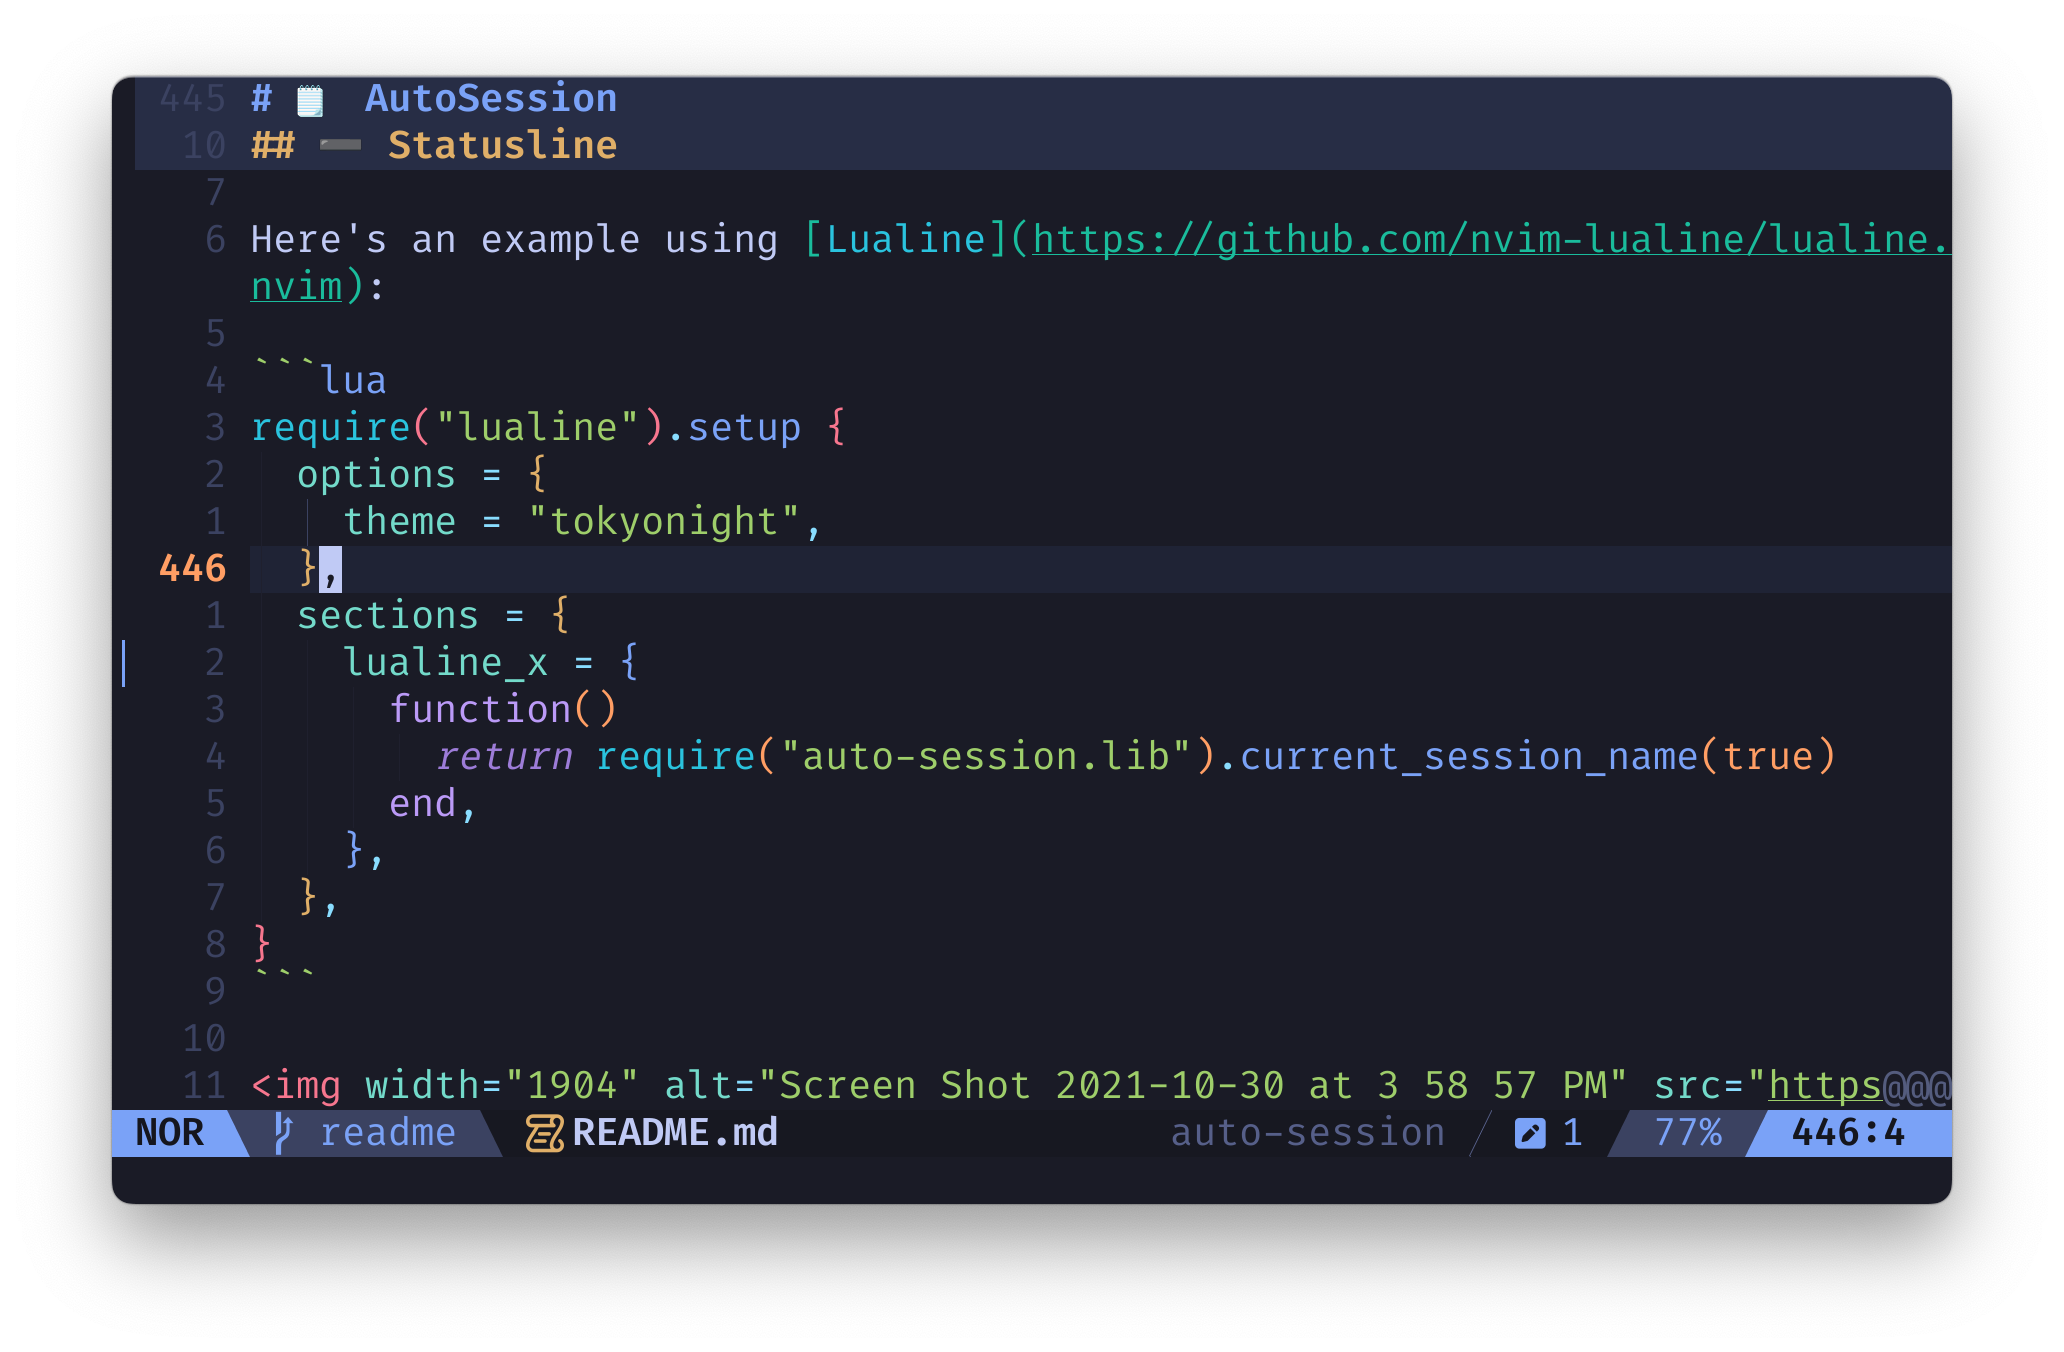Click the lua code fence marker
Screen dimensions: 2064x1352
pos(318,378)
